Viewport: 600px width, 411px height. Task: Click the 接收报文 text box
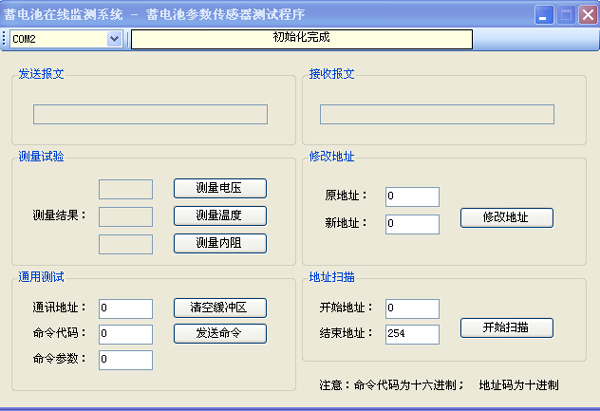pyautogui.click(x=436, y=114)
